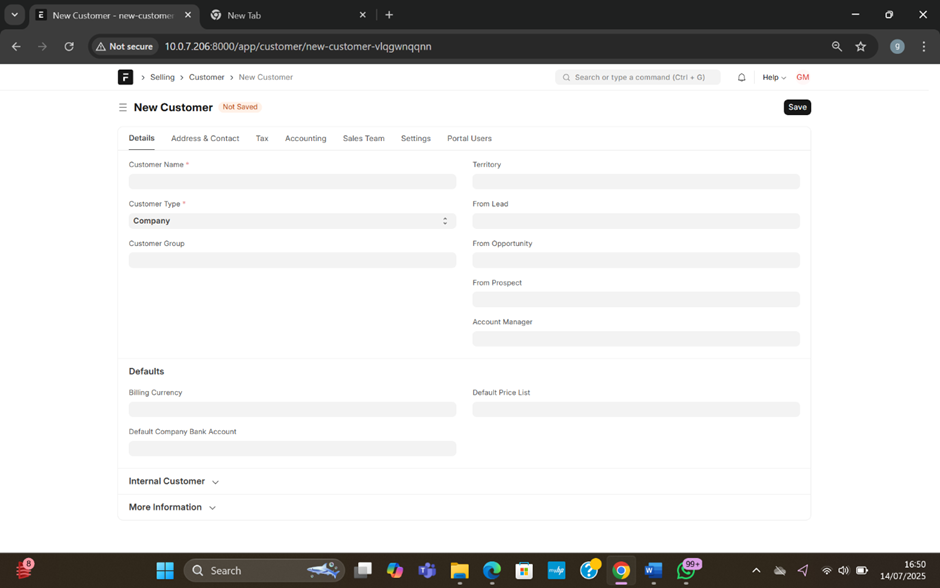Viewport: 940px width, 588px height.
Task: Click the Not secure warning badge
Action: [124, 47]
